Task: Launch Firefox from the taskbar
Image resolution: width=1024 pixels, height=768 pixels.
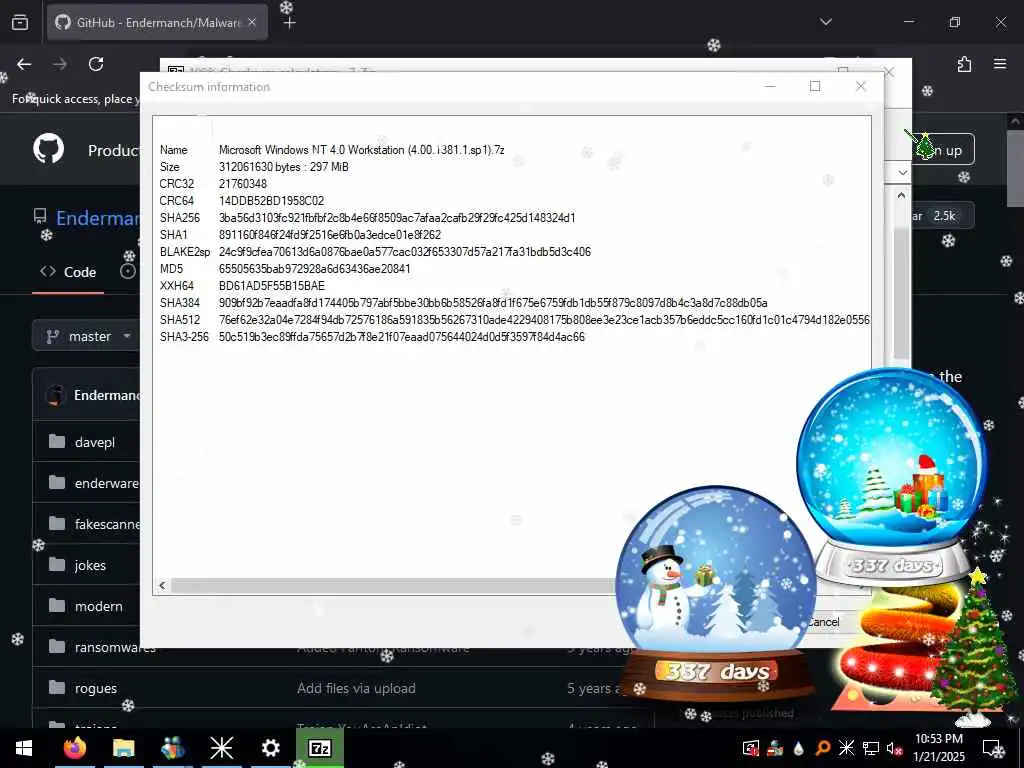Action: (x=75, y=748)
